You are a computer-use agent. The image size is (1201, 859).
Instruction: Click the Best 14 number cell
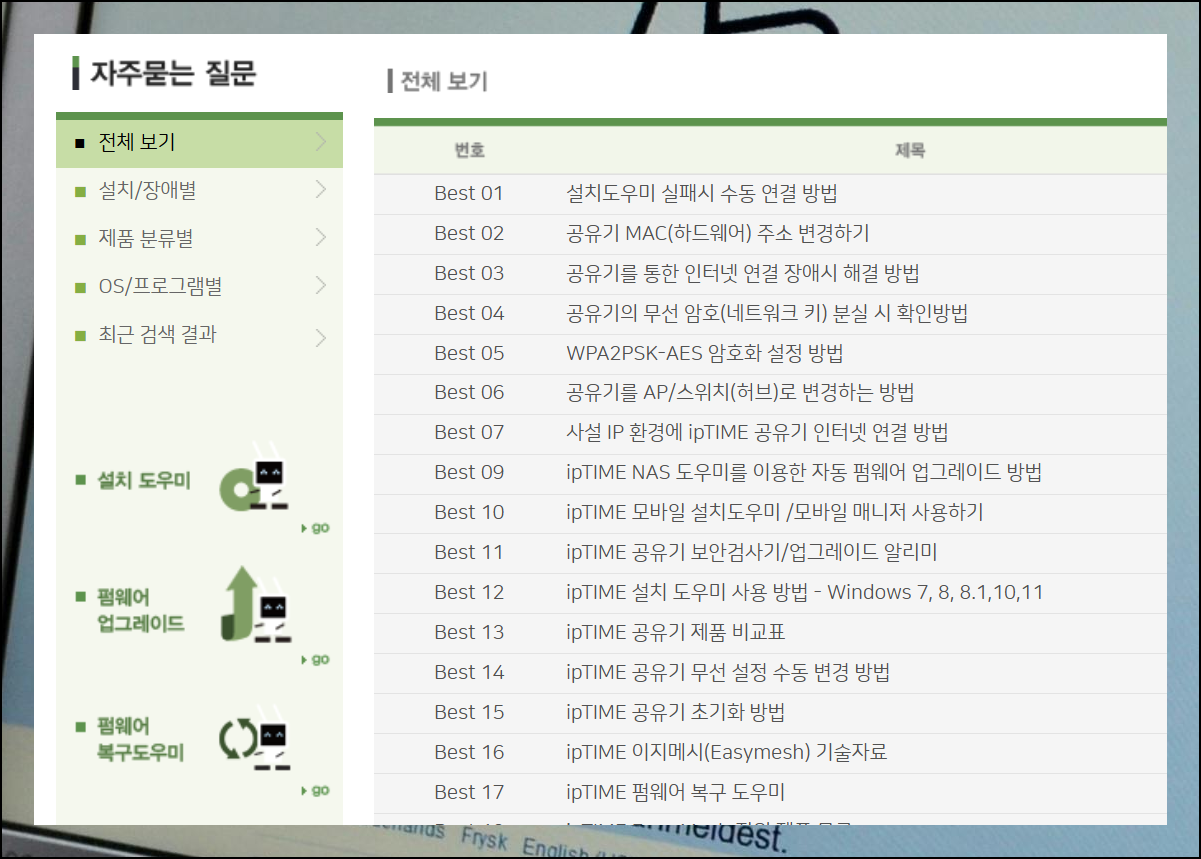click(469, 672)
